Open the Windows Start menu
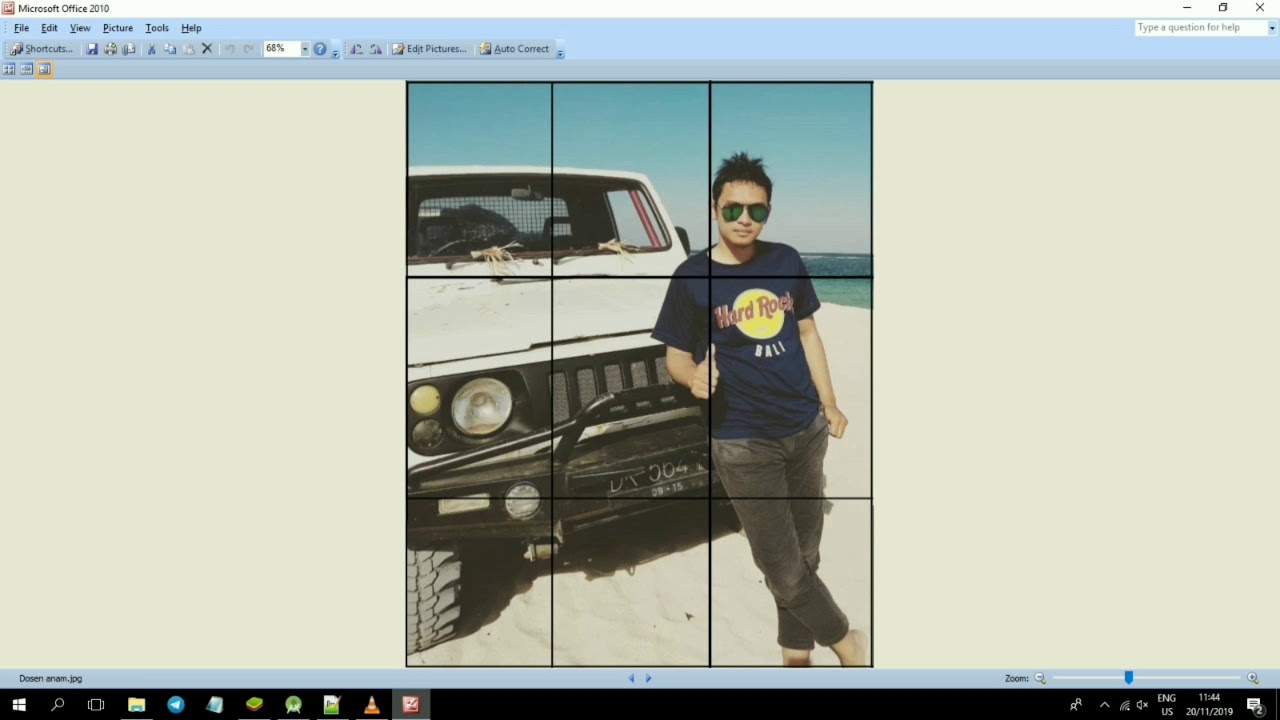1280x720 pixels. [x=19, y=705]
